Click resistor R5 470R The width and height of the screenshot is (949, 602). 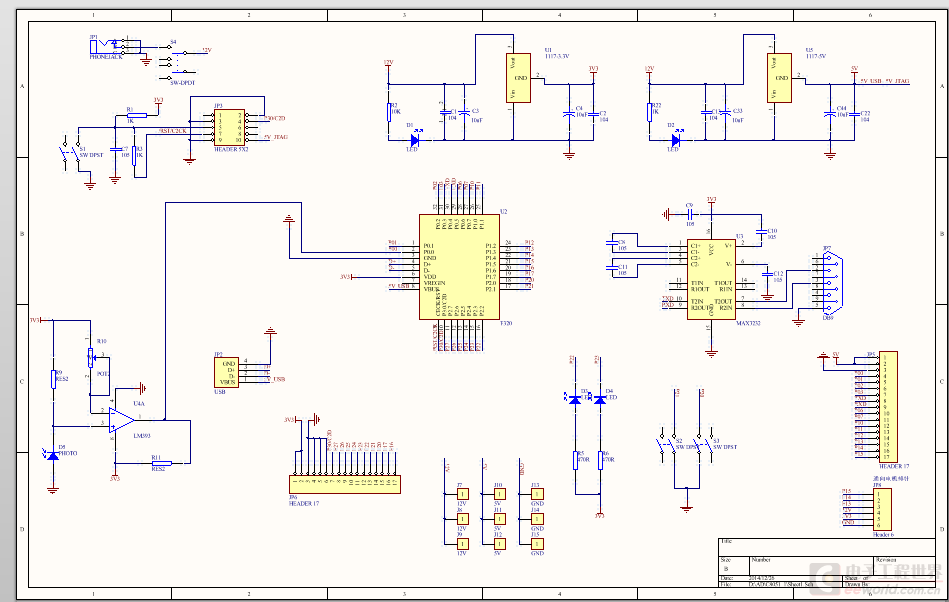click(576, 460)
